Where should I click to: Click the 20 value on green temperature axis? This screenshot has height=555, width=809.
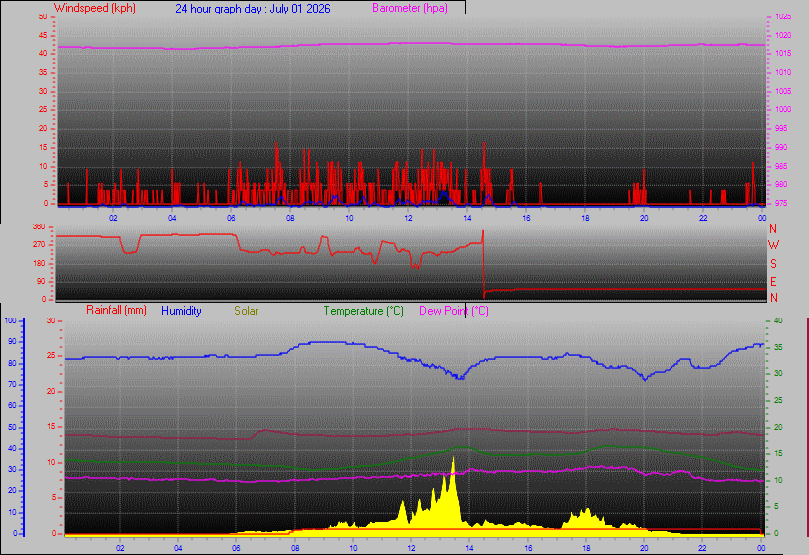coord(778,427)
